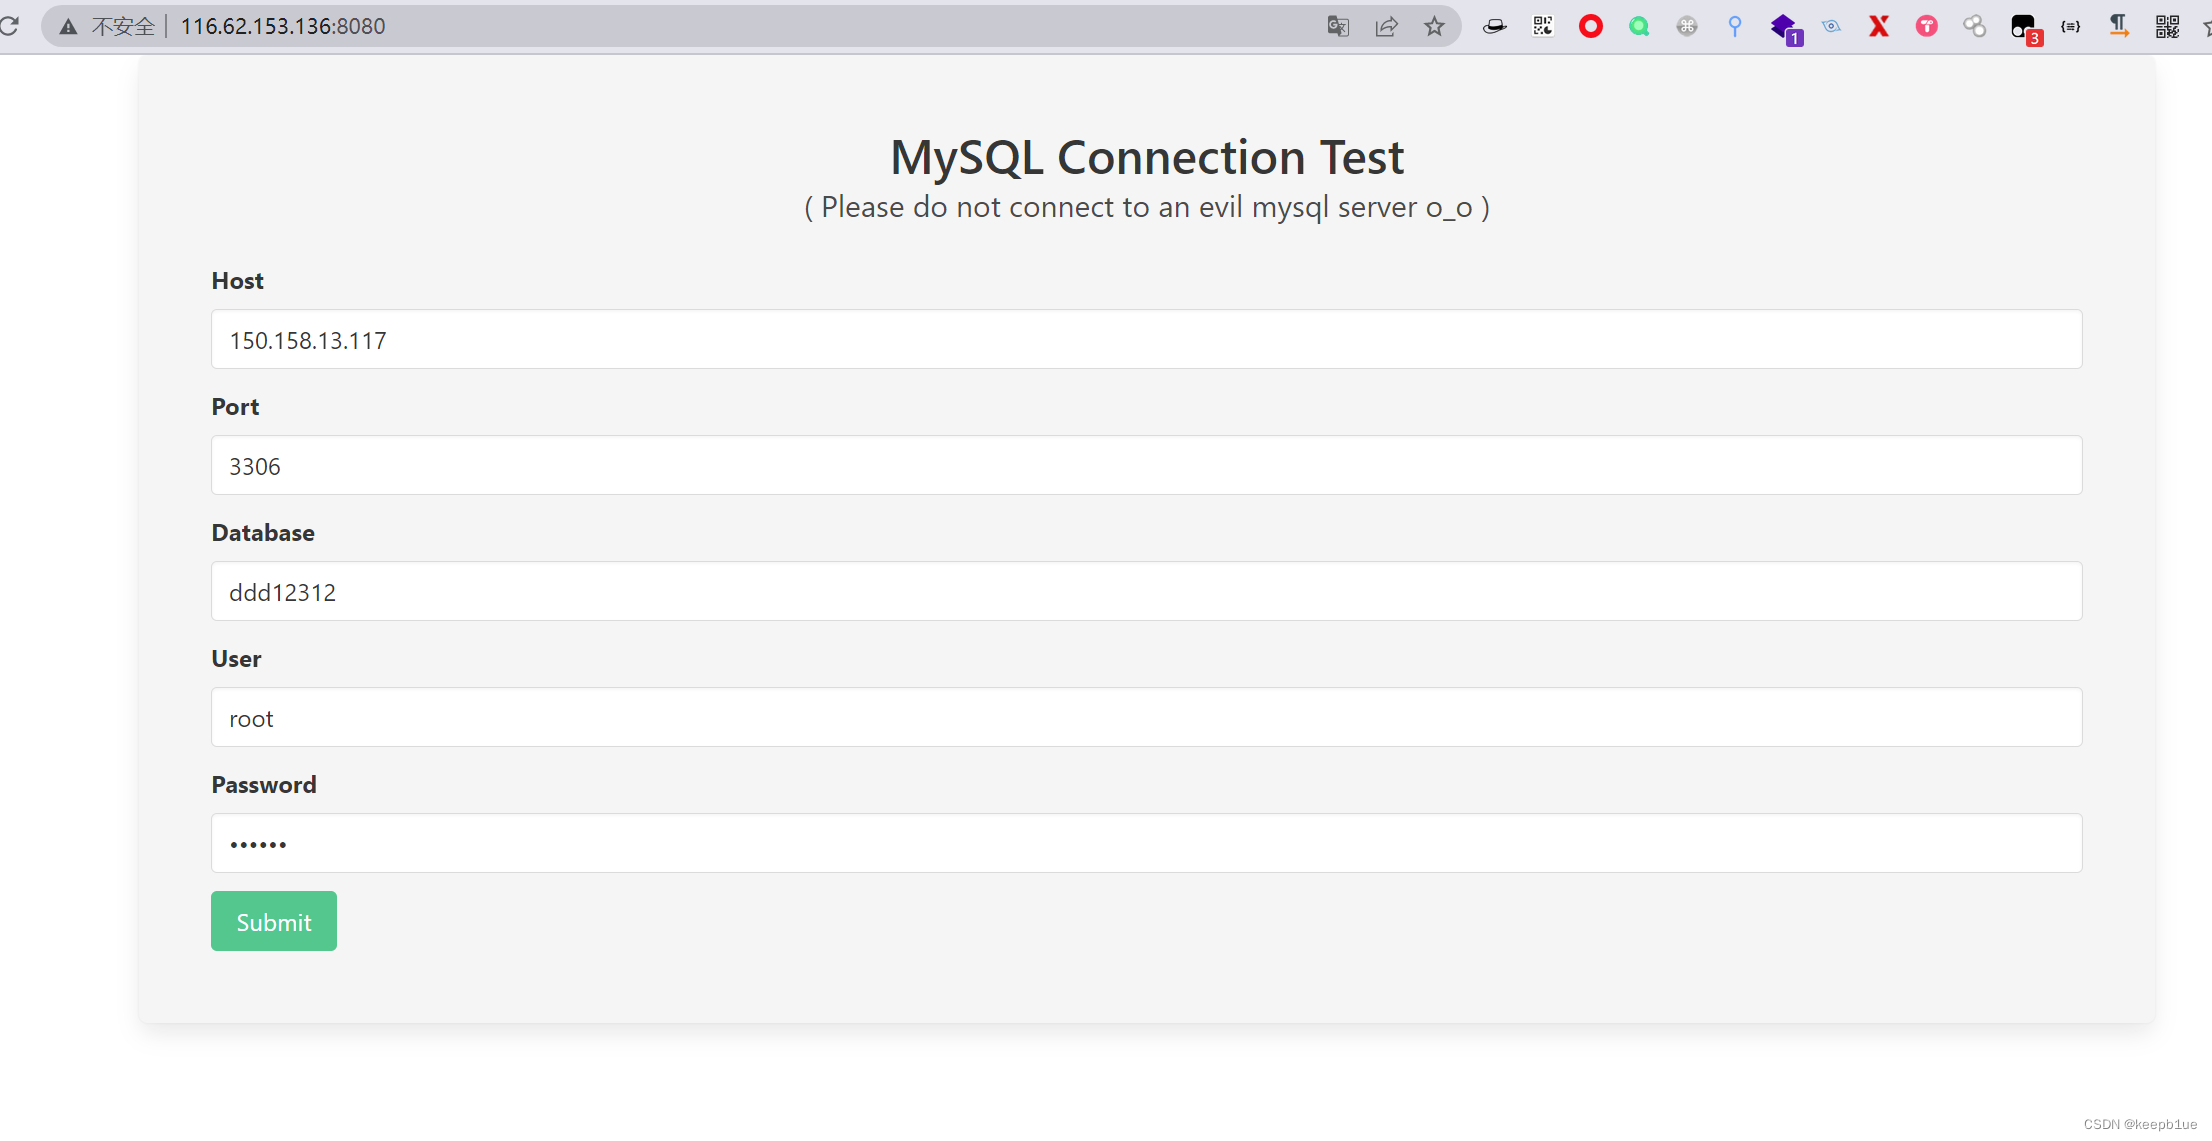This screenshot has width=2212, height=1141.
Task: Click the browser reload button
Action: coord(9,26)
